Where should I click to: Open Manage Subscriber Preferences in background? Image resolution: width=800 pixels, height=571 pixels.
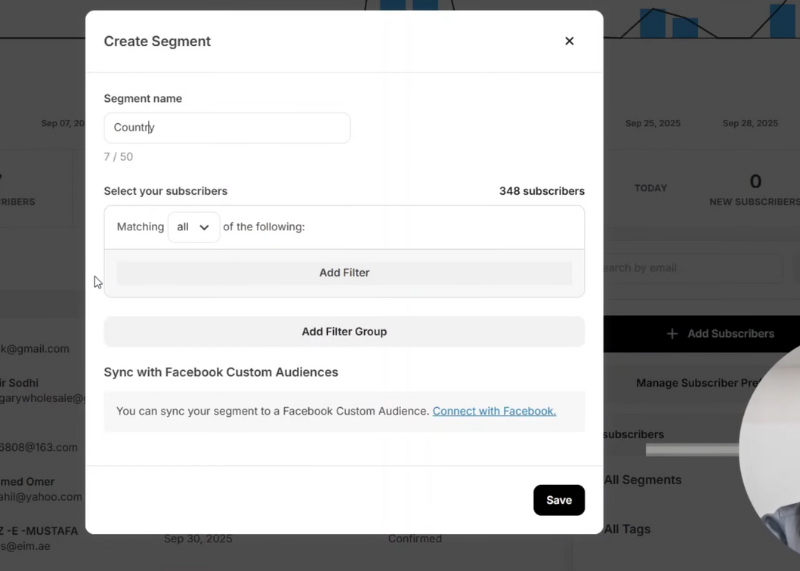point(697,383)
